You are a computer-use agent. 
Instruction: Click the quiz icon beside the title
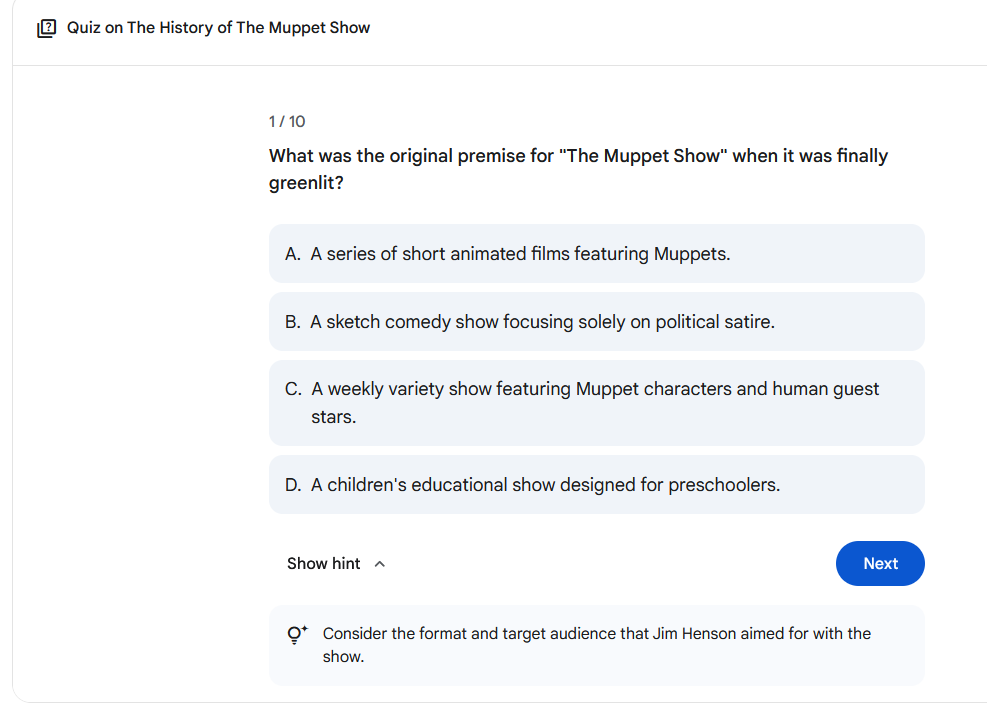pyautogui.click(x=47, y=28)
